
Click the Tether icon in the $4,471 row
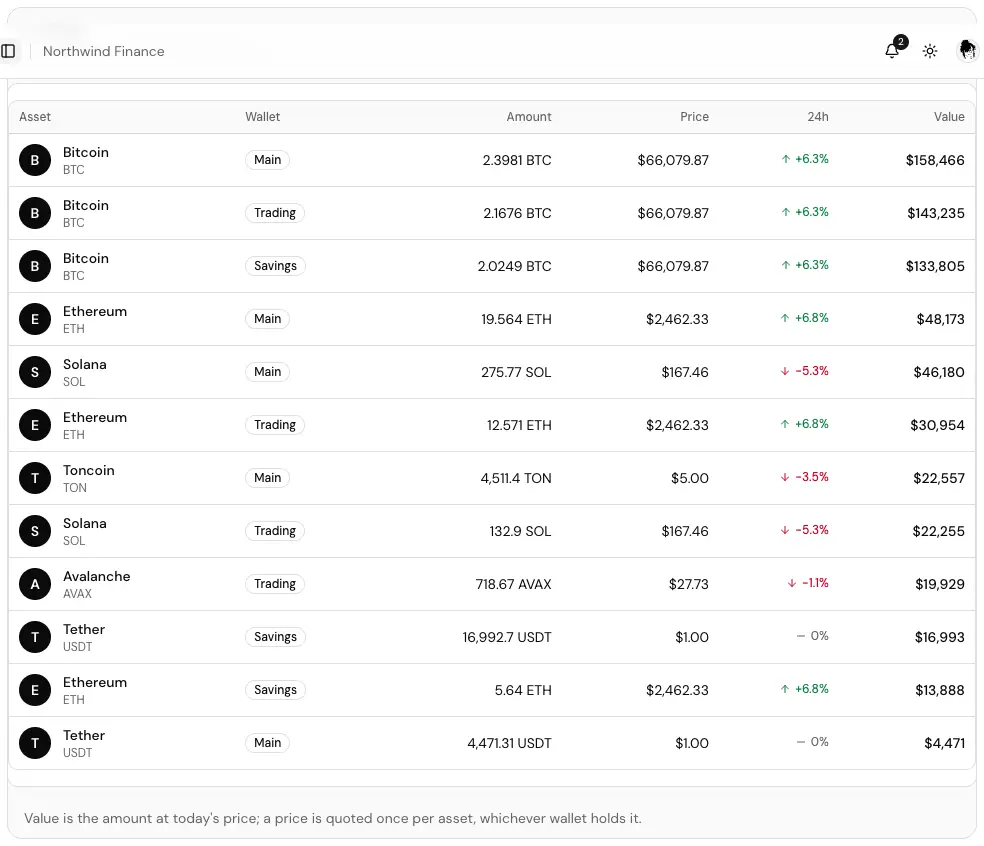click(35, 744)
